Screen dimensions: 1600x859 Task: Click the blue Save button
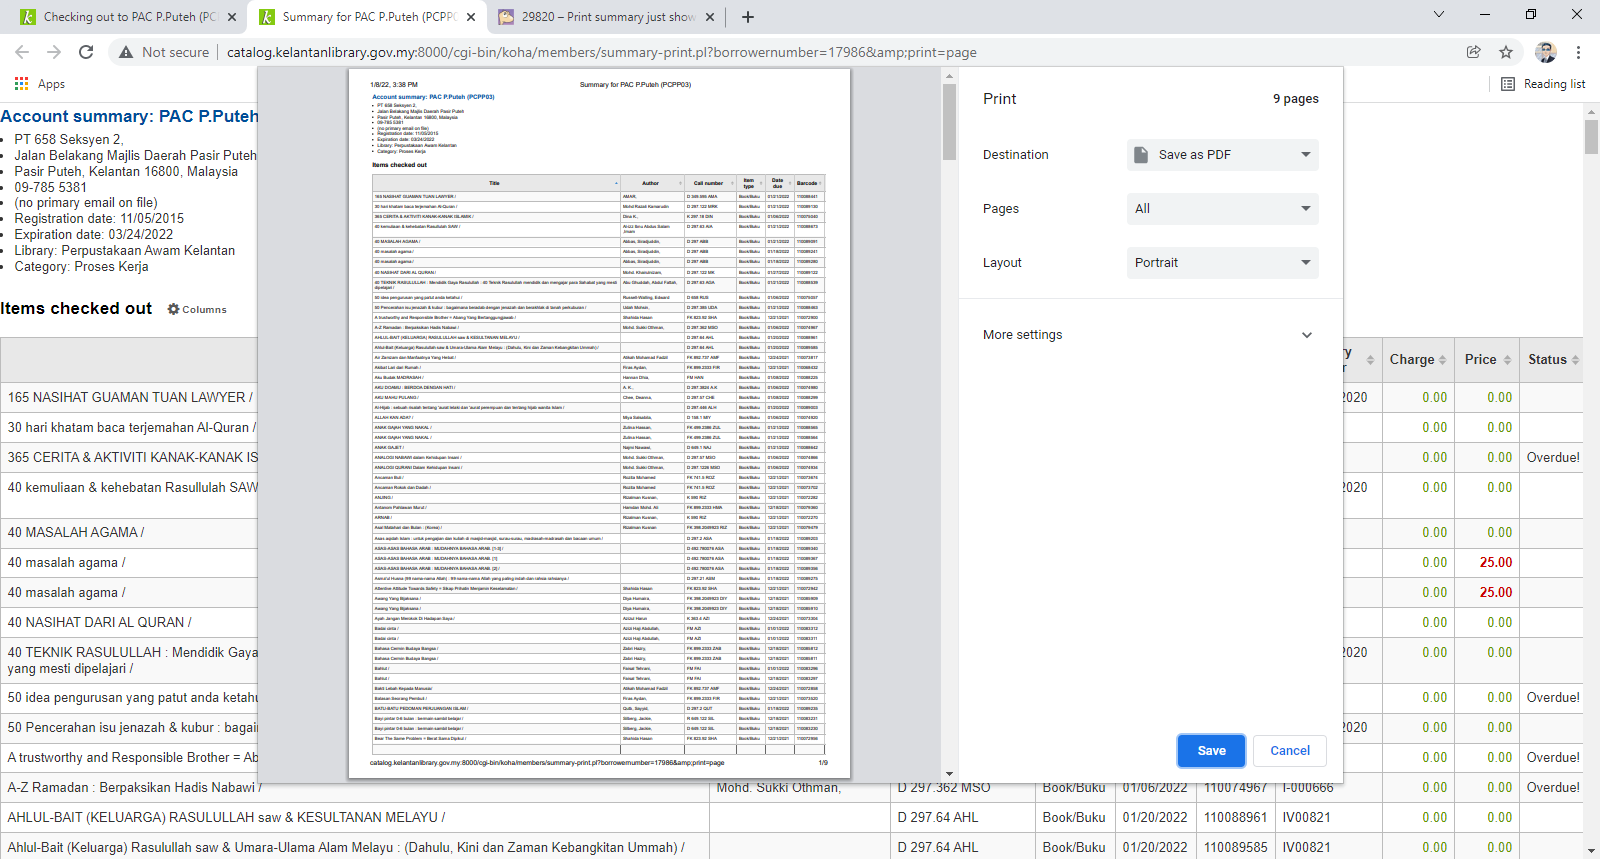click(1211, 751)
